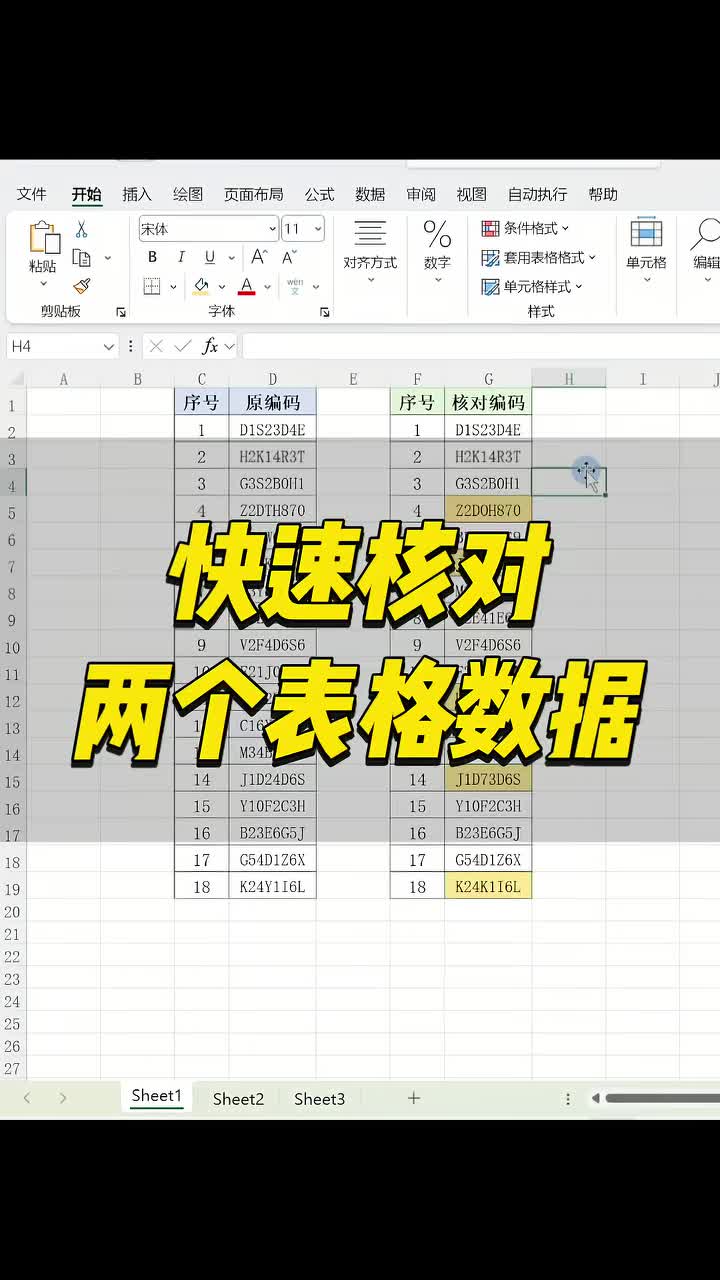Switch to Sheet3 tab
The height and width of the screenshot is (1280, 720).
pyautogui.click(x=319, y=1098)
